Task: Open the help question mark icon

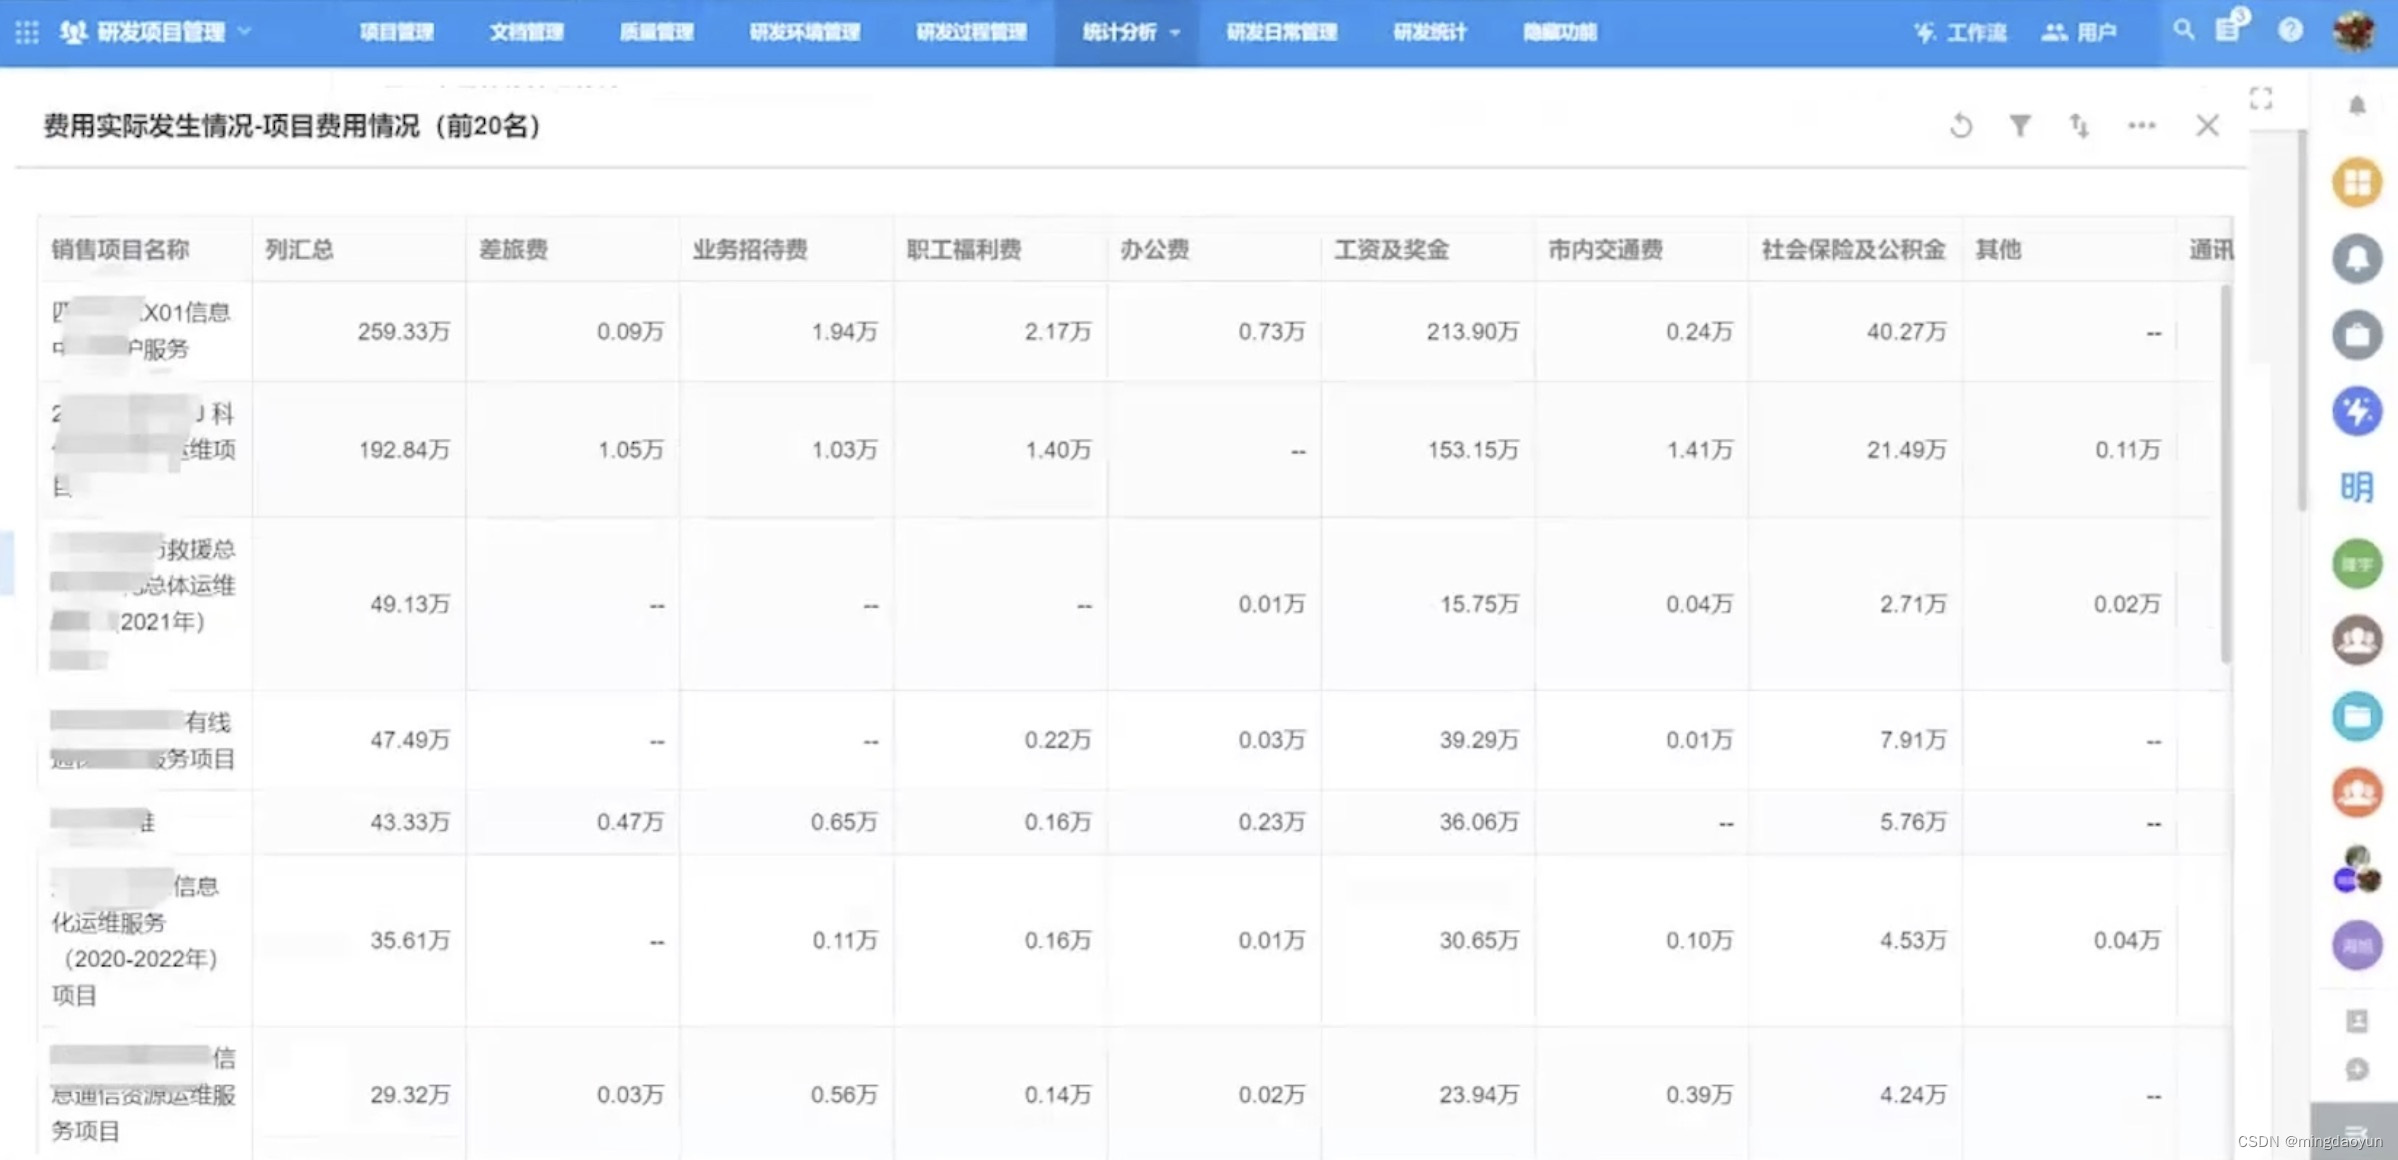Action: pos(2290,30)
